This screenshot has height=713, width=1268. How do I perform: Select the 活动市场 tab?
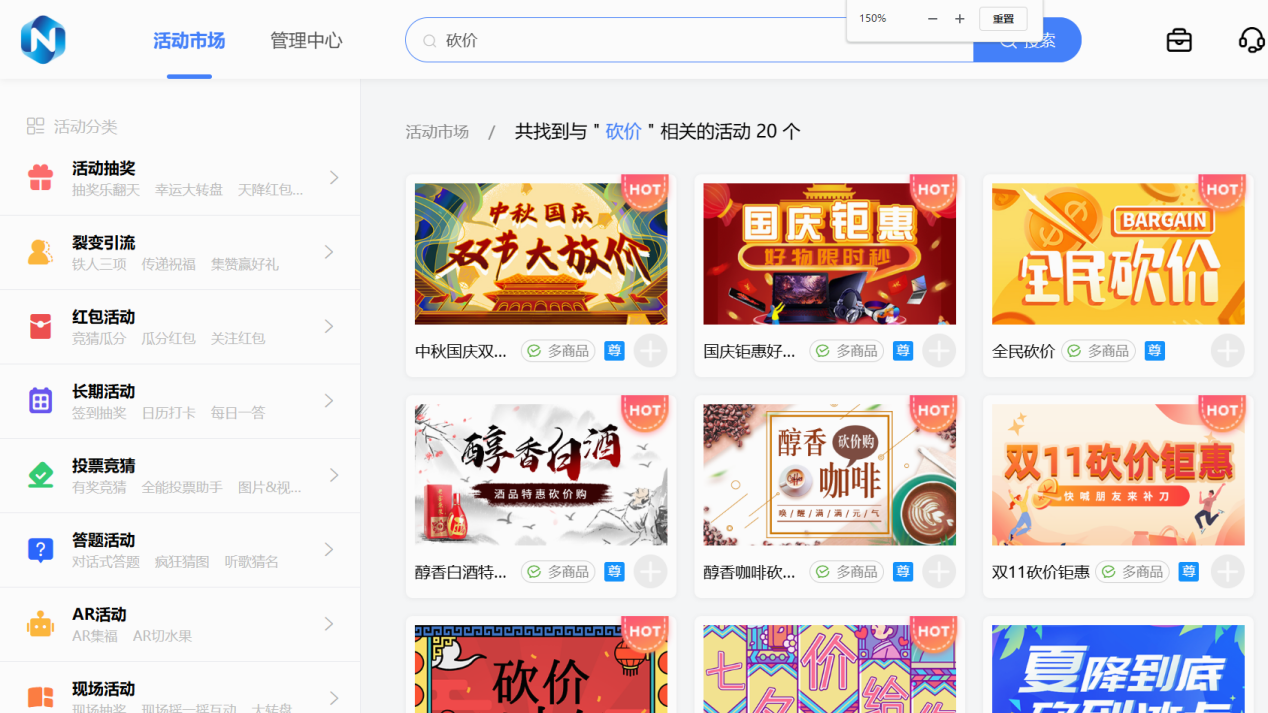click(189, 41)
